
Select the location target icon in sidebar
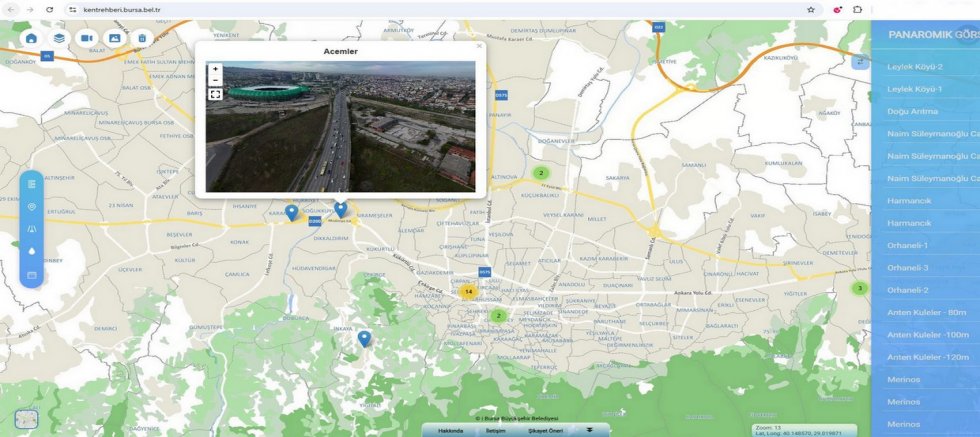32,206
